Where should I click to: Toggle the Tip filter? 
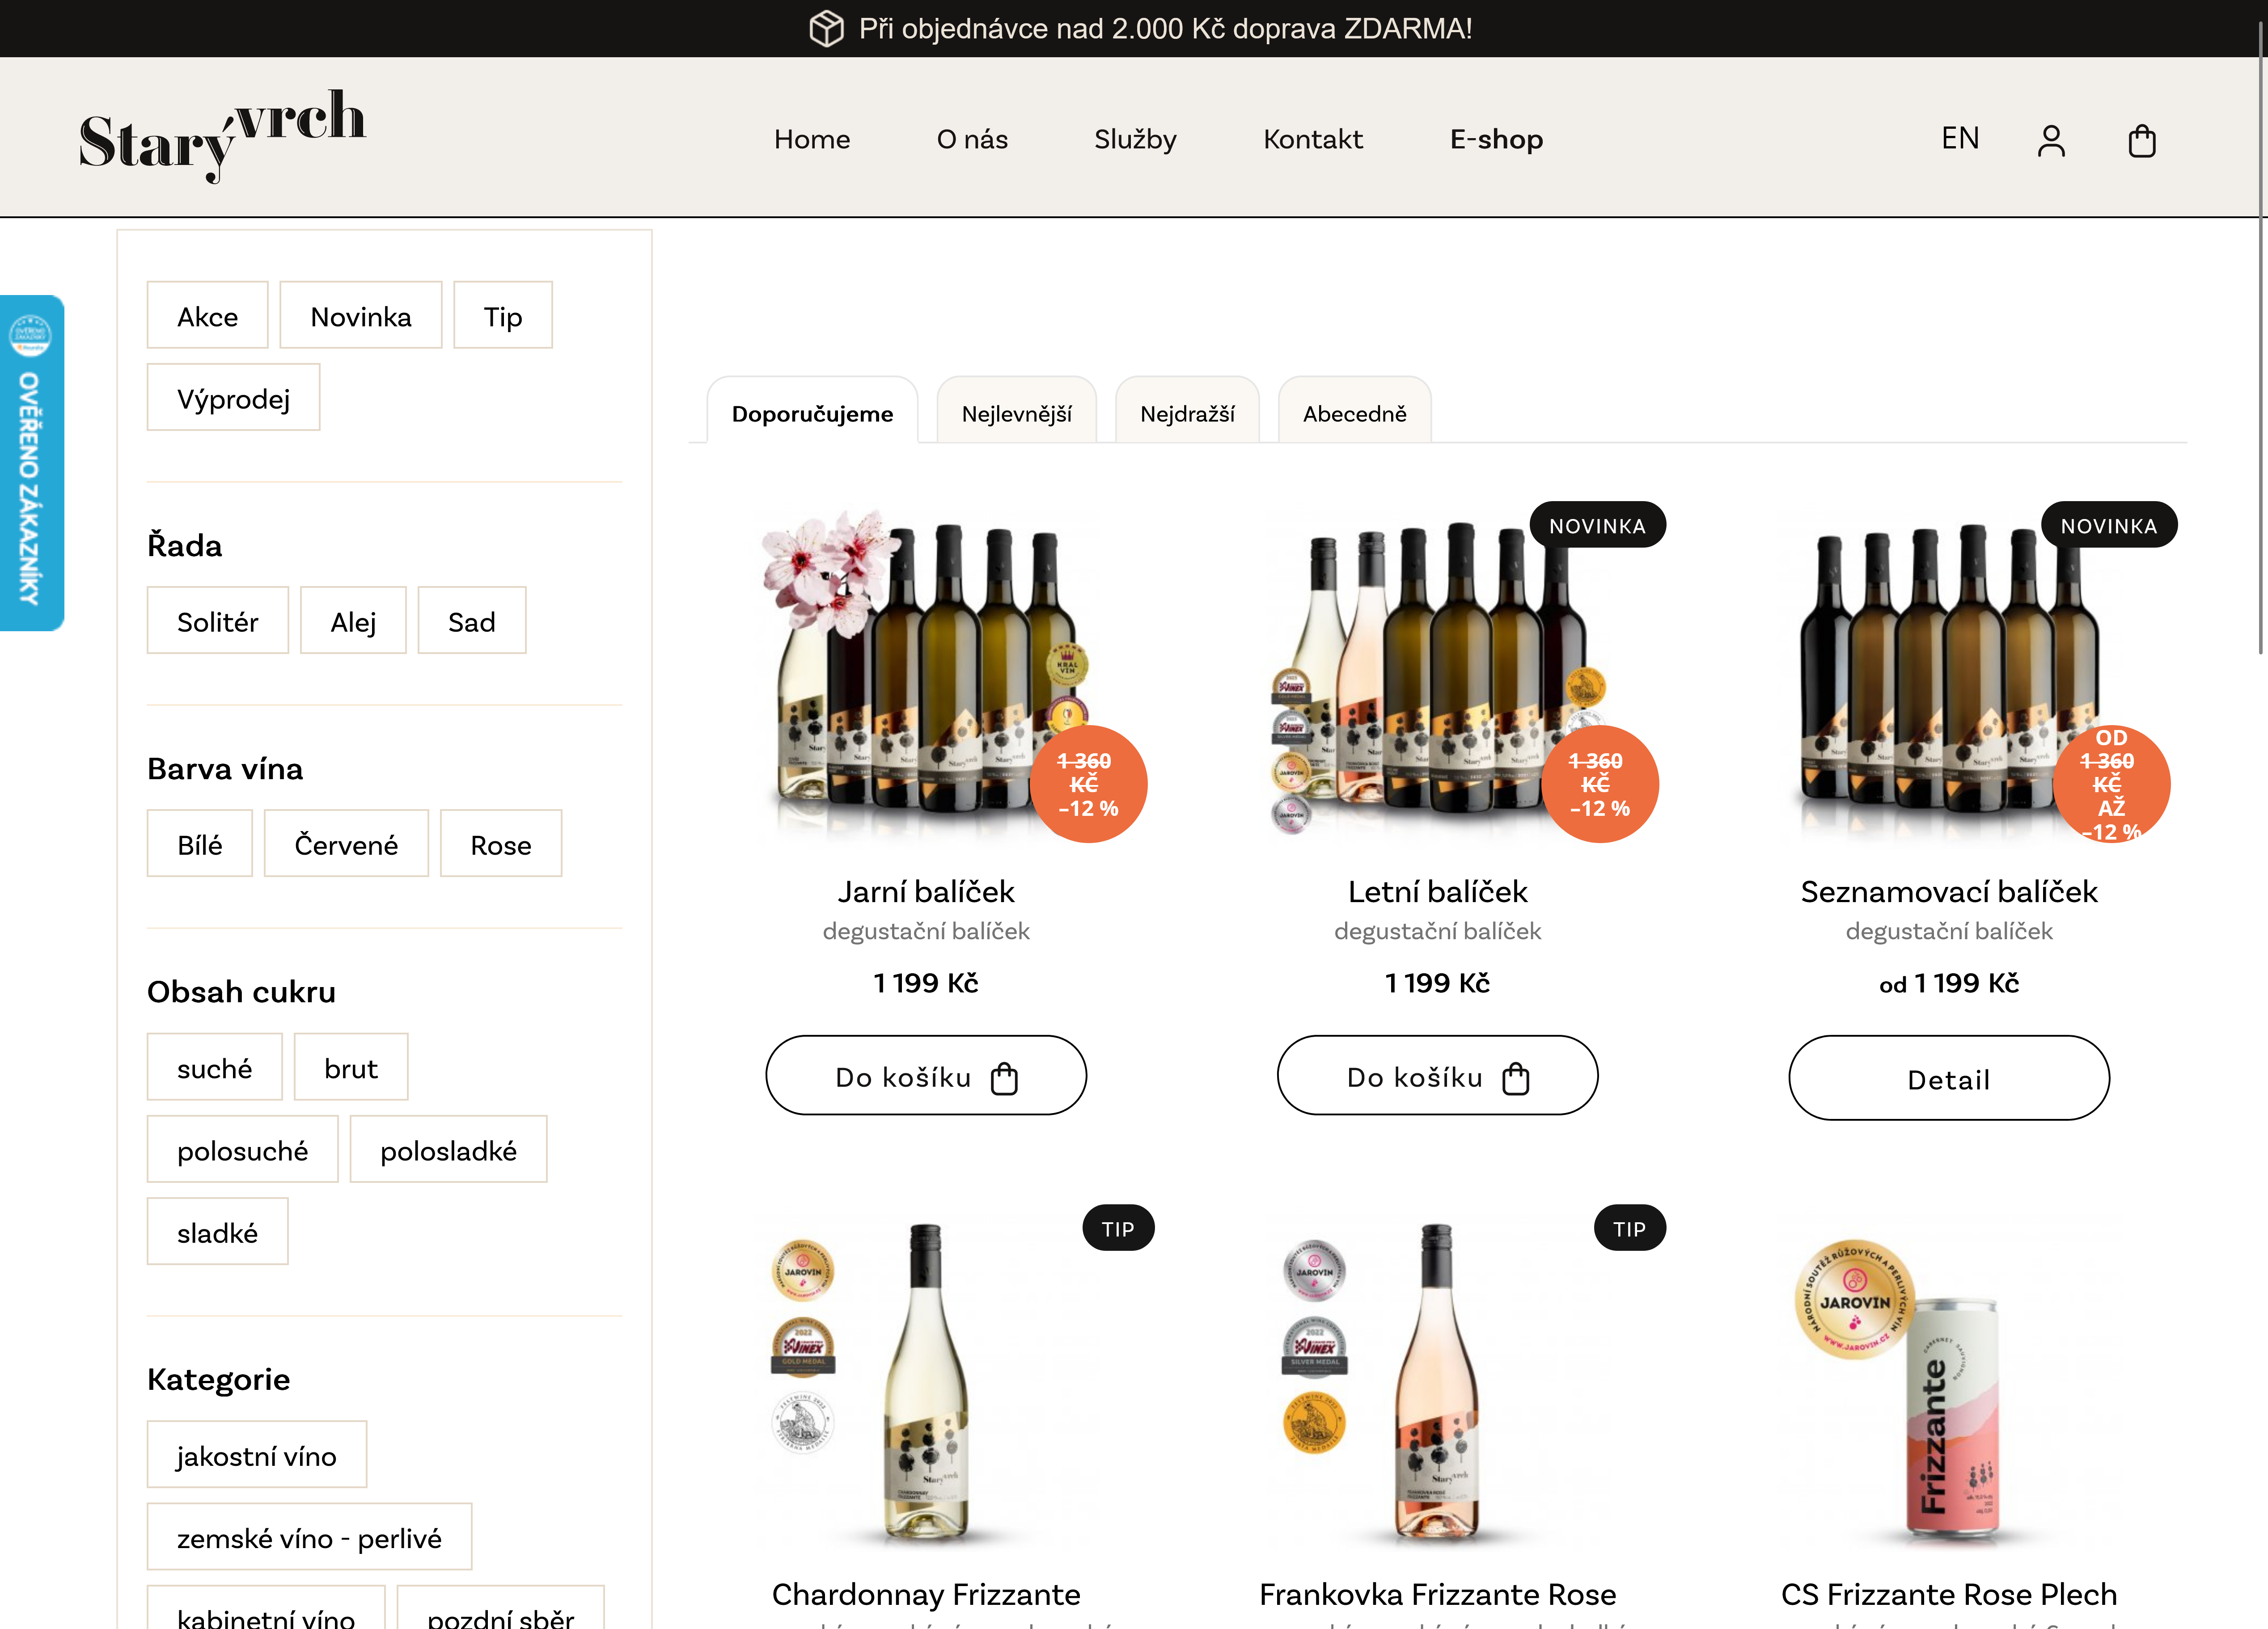pos(503,316)
